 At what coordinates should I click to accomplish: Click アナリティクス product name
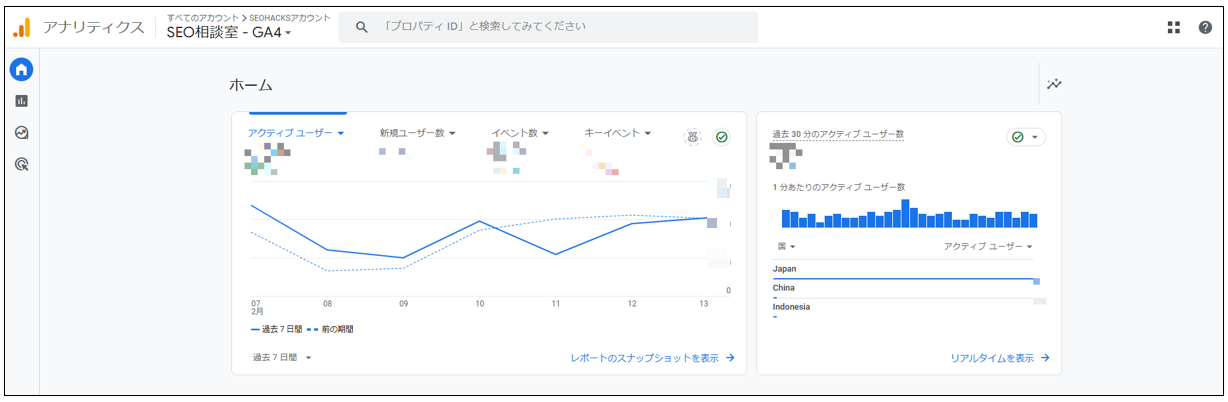[x=93, y=27]
